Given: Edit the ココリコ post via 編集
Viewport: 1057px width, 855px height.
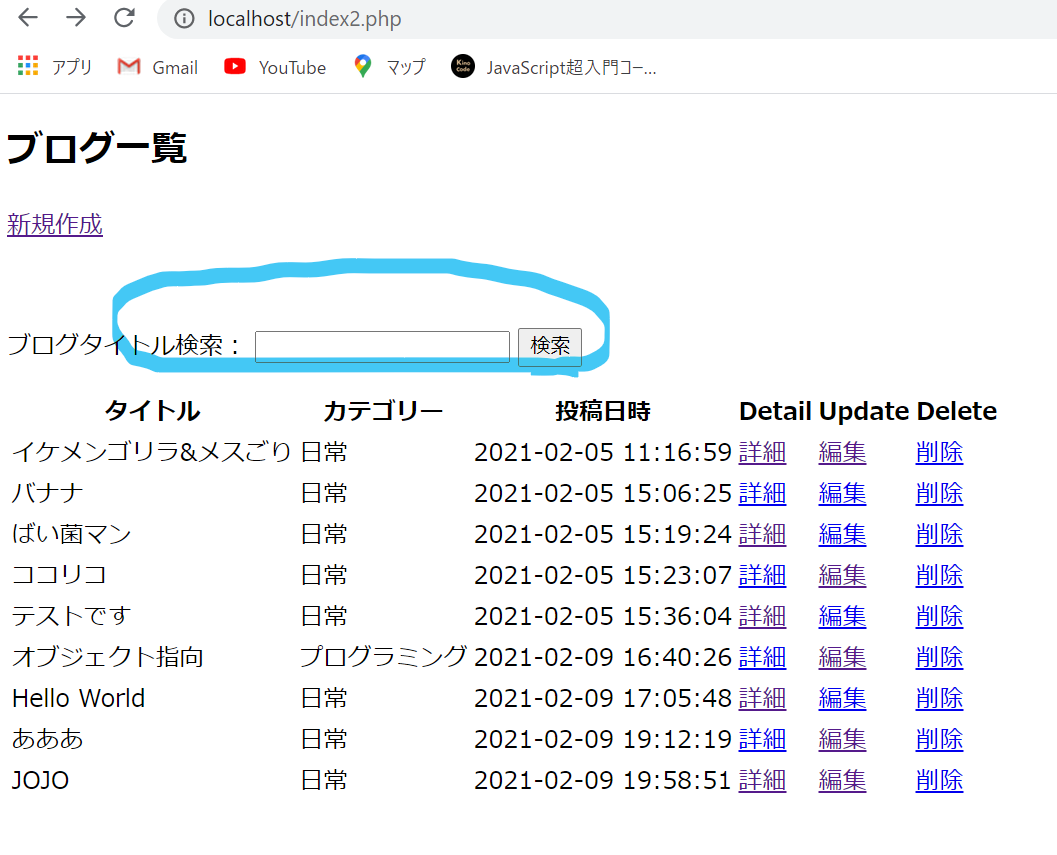Looking at the screenshot, I should pyautogui.click(x=842, y=575).
